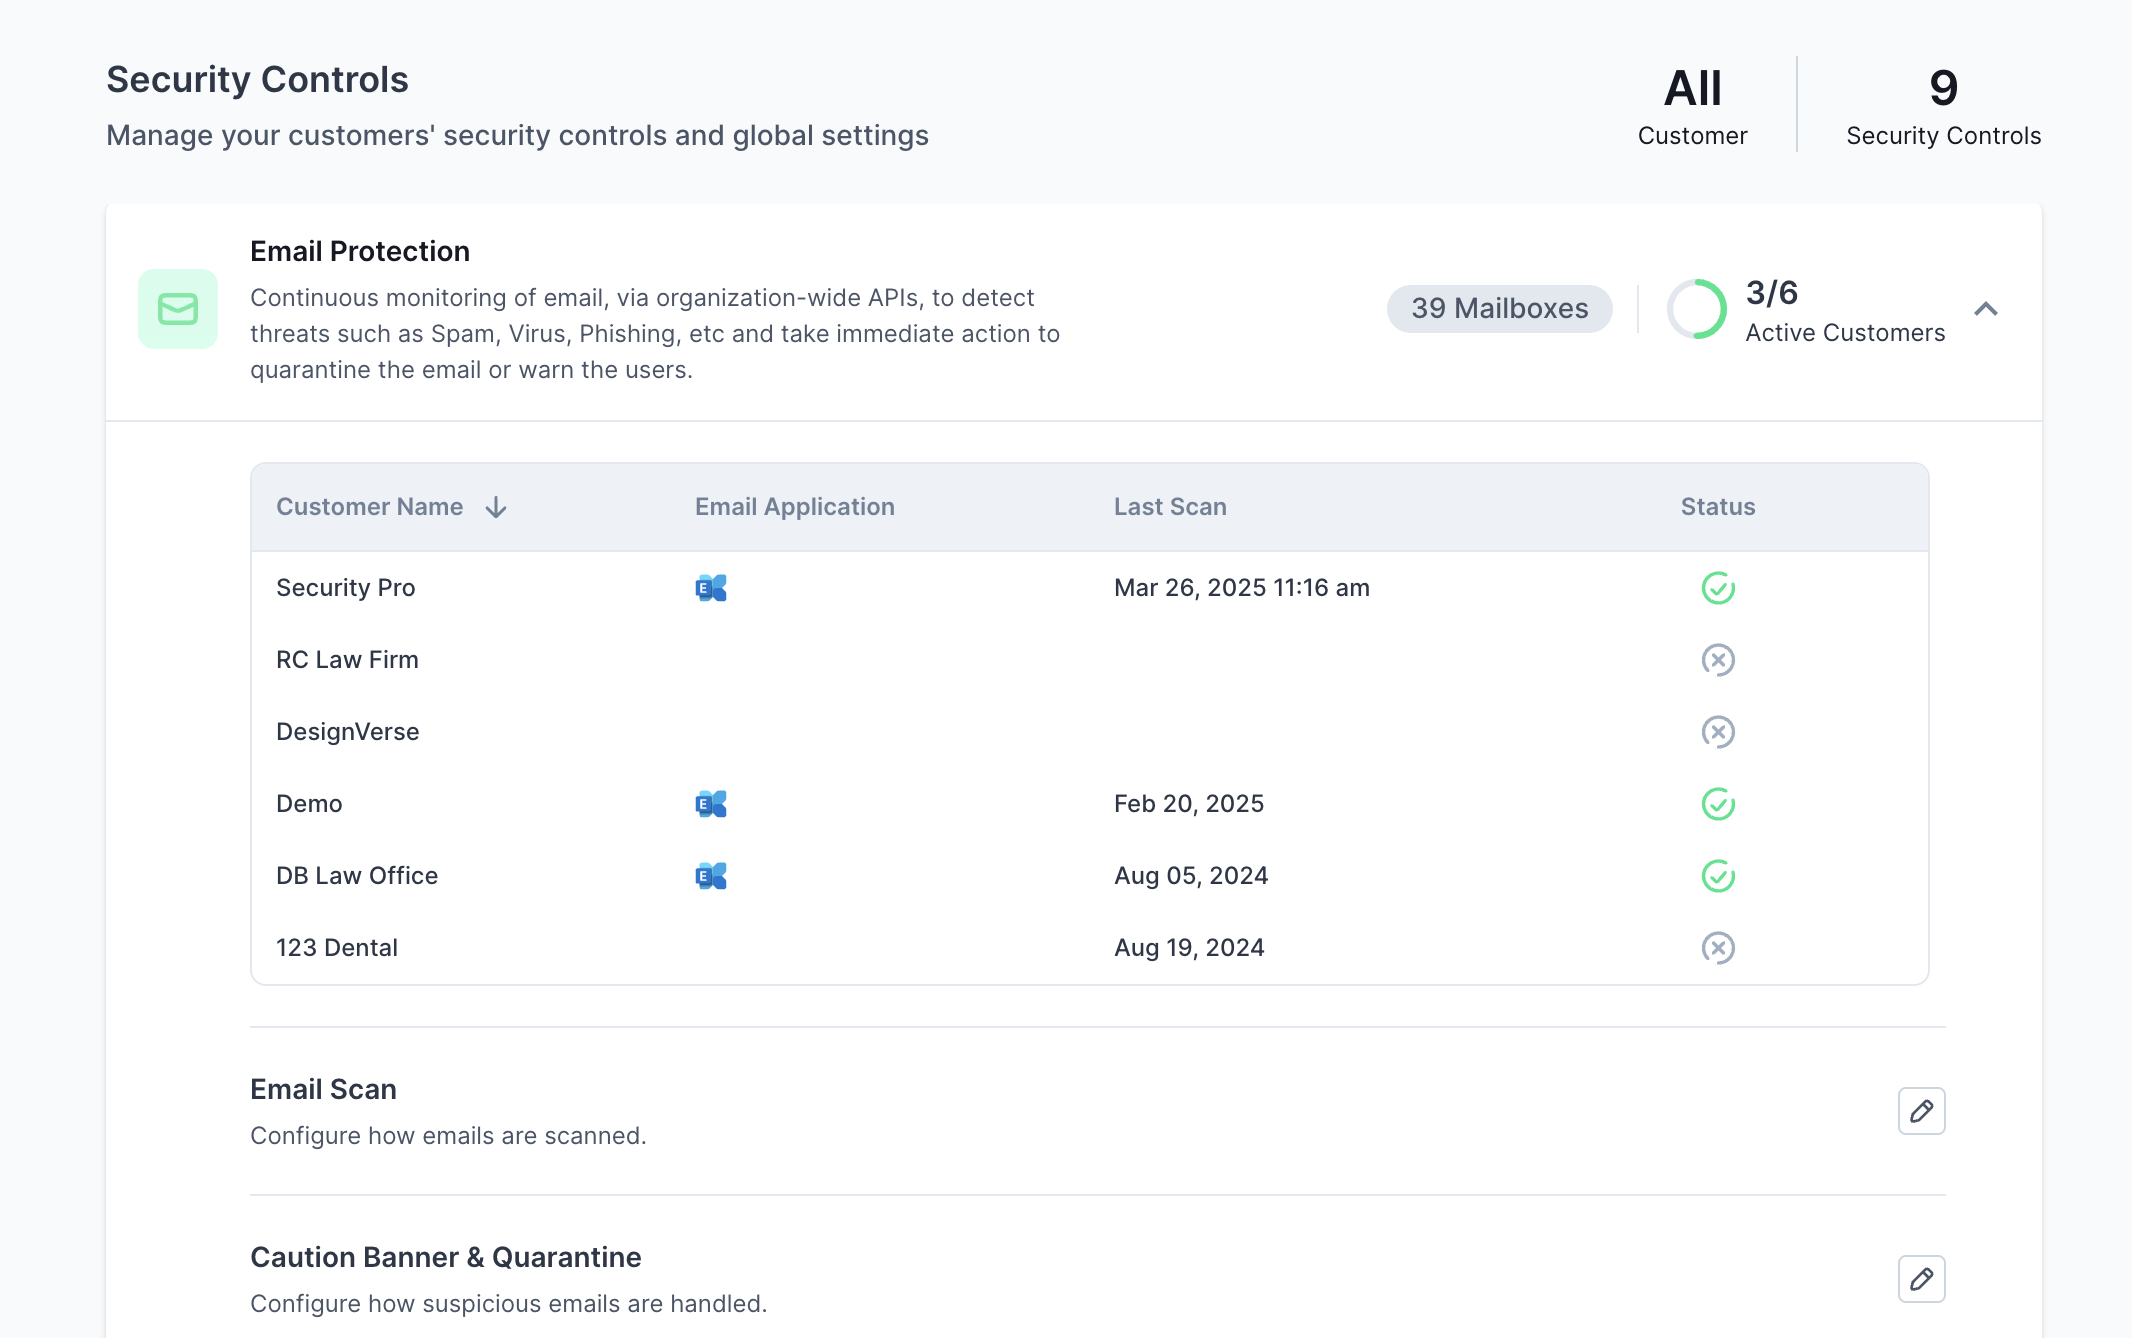Click the active customers progress ring

[x=1697, y=309]
